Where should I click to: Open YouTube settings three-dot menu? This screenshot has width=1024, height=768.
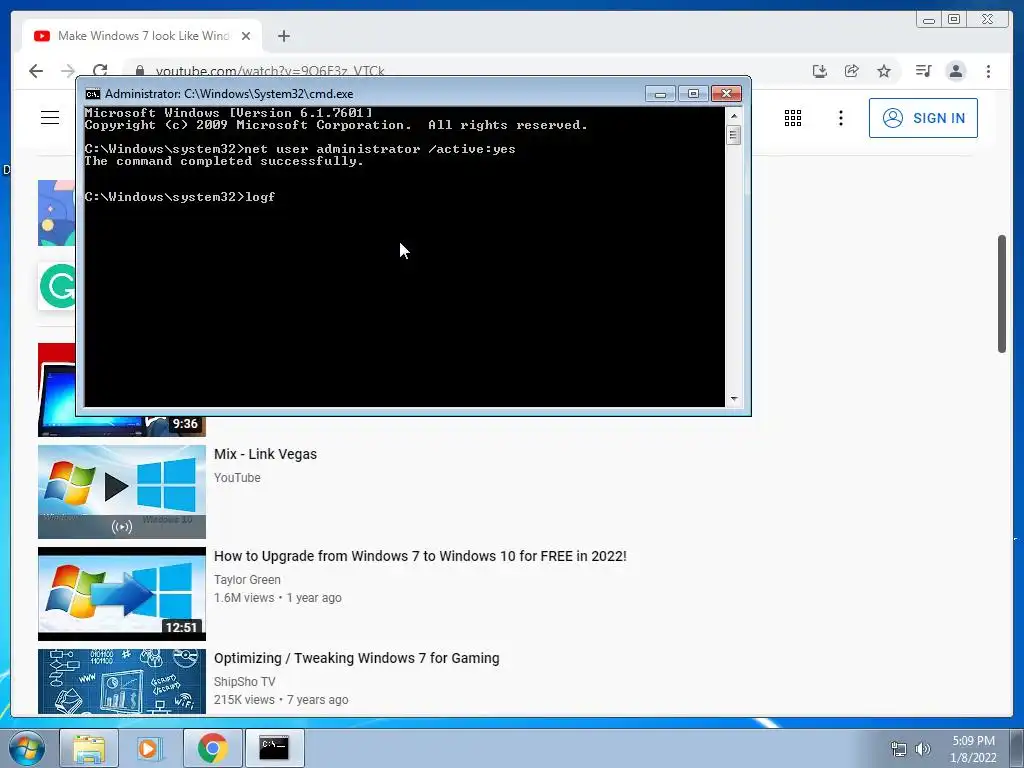coord(840,118)
